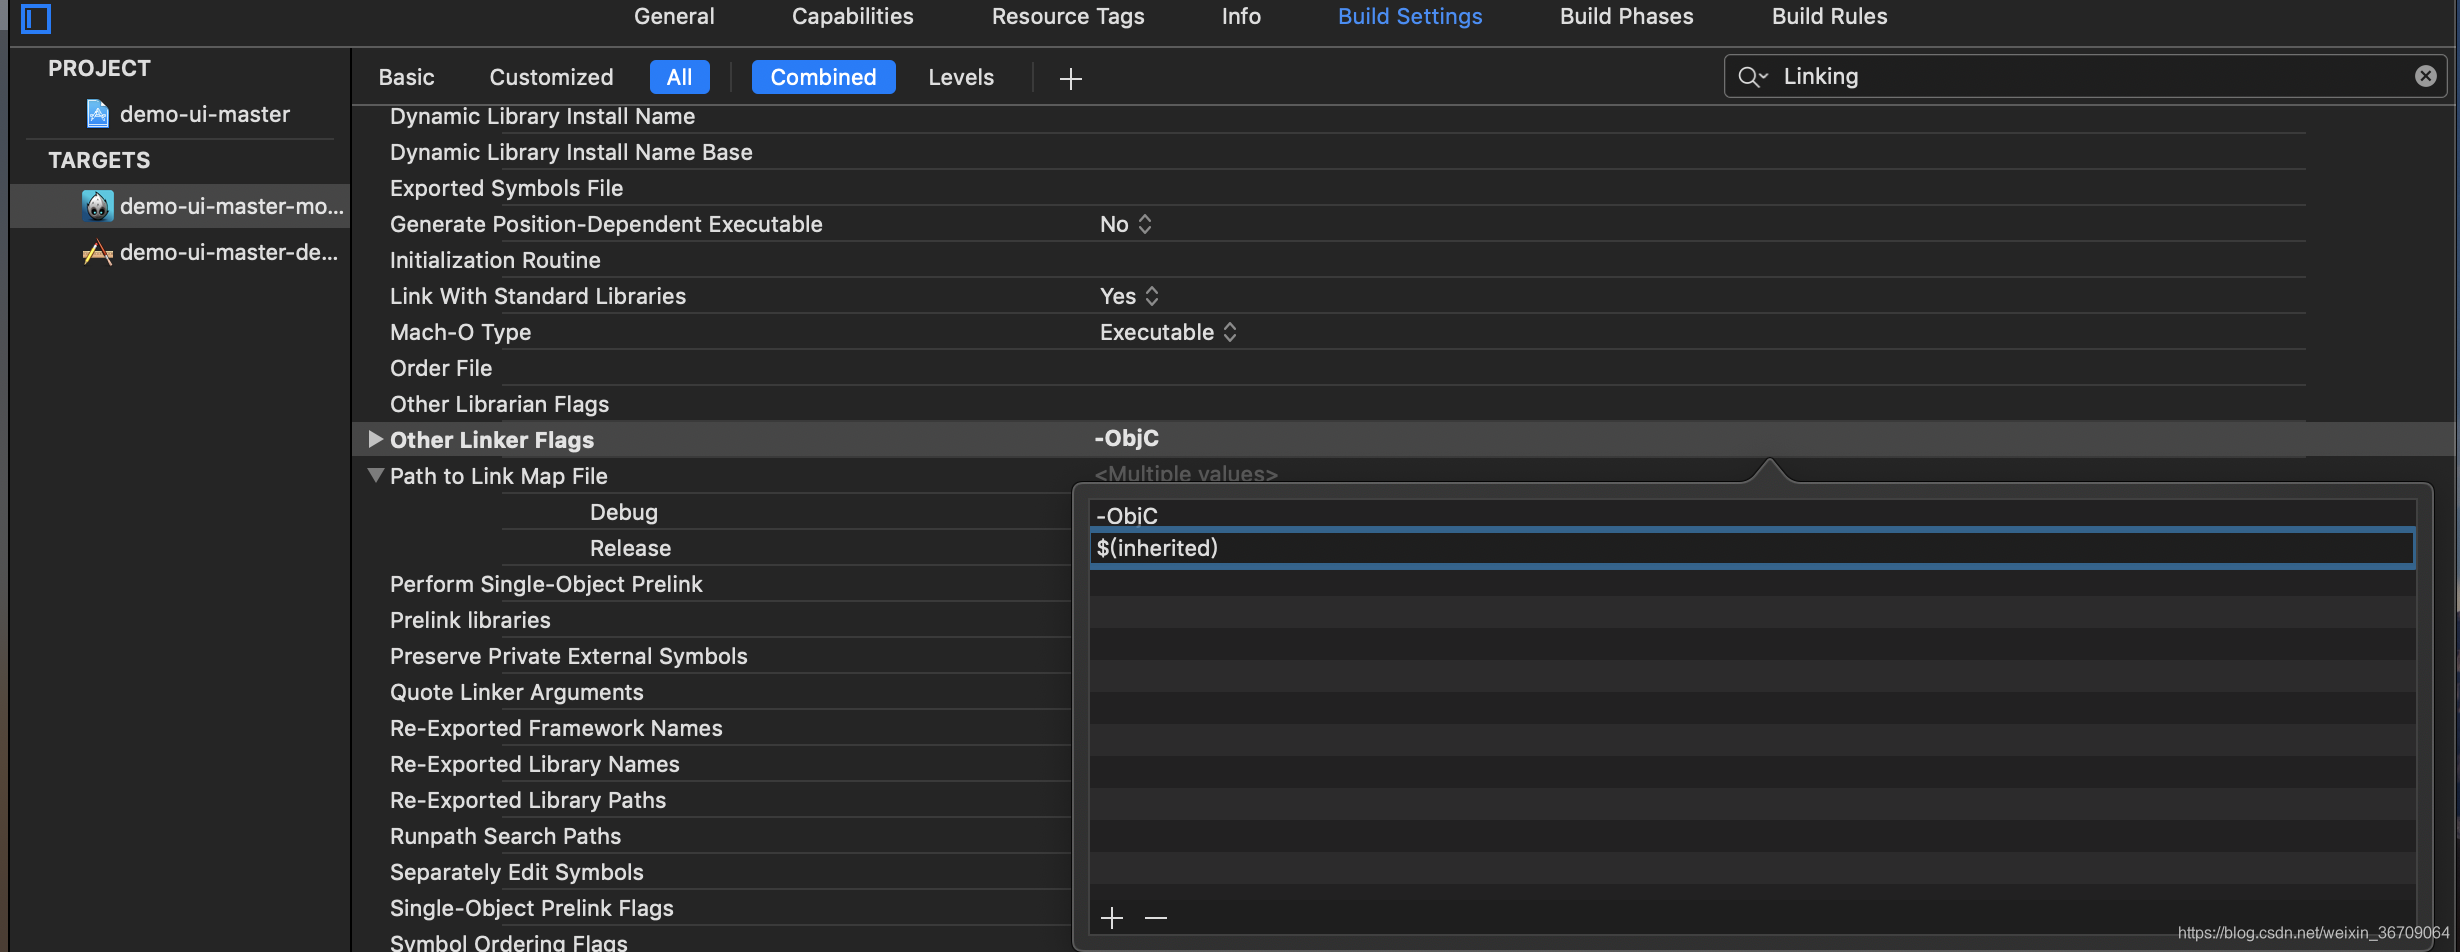The height and width of the screenshot is (952, 2460).
Task: Select Order File setting
Action: pyautogui.click(x=441, y=368)
